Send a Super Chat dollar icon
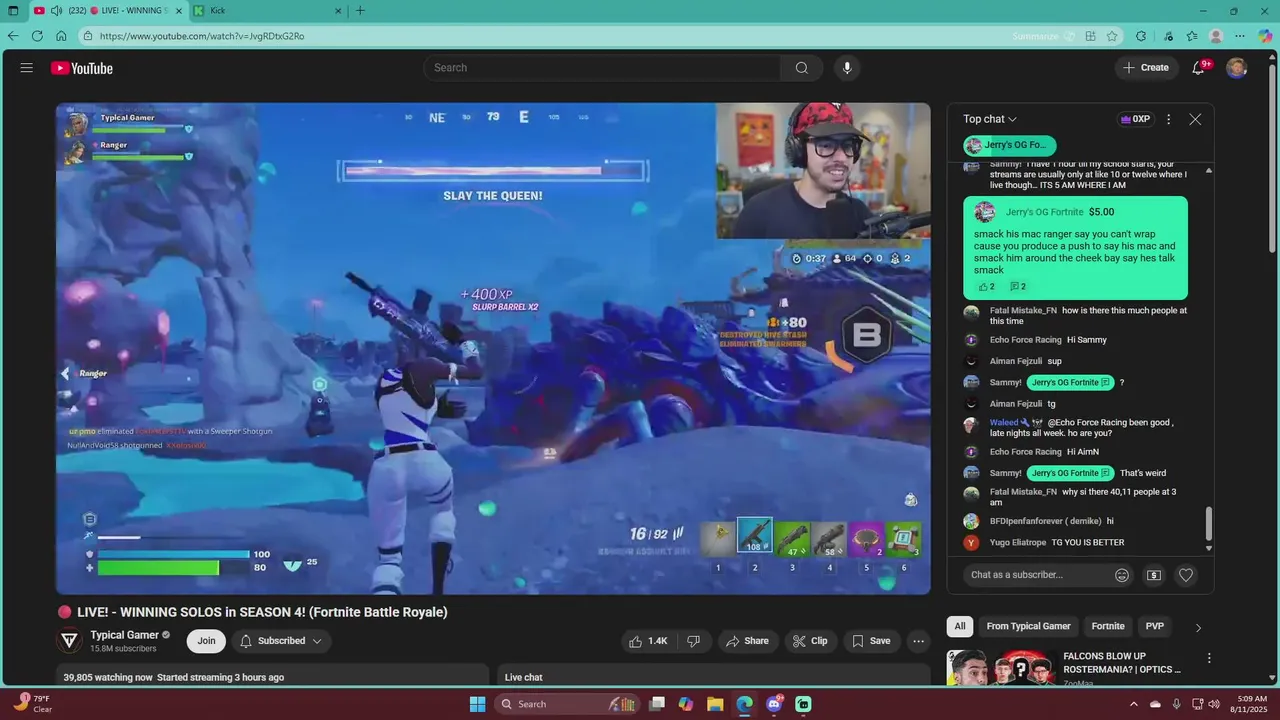This screenshot has height=720, width=1280. tap(1154, 575)
